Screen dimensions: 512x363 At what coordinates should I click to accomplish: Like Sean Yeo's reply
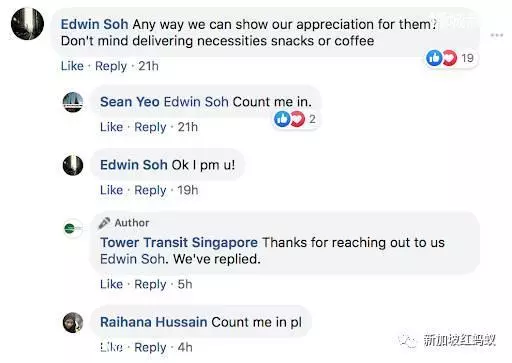pyautogui.click(x=111, y=127)
